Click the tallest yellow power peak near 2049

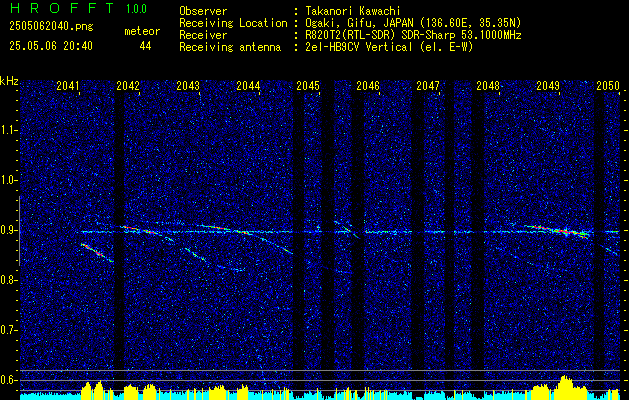point(566,386)
